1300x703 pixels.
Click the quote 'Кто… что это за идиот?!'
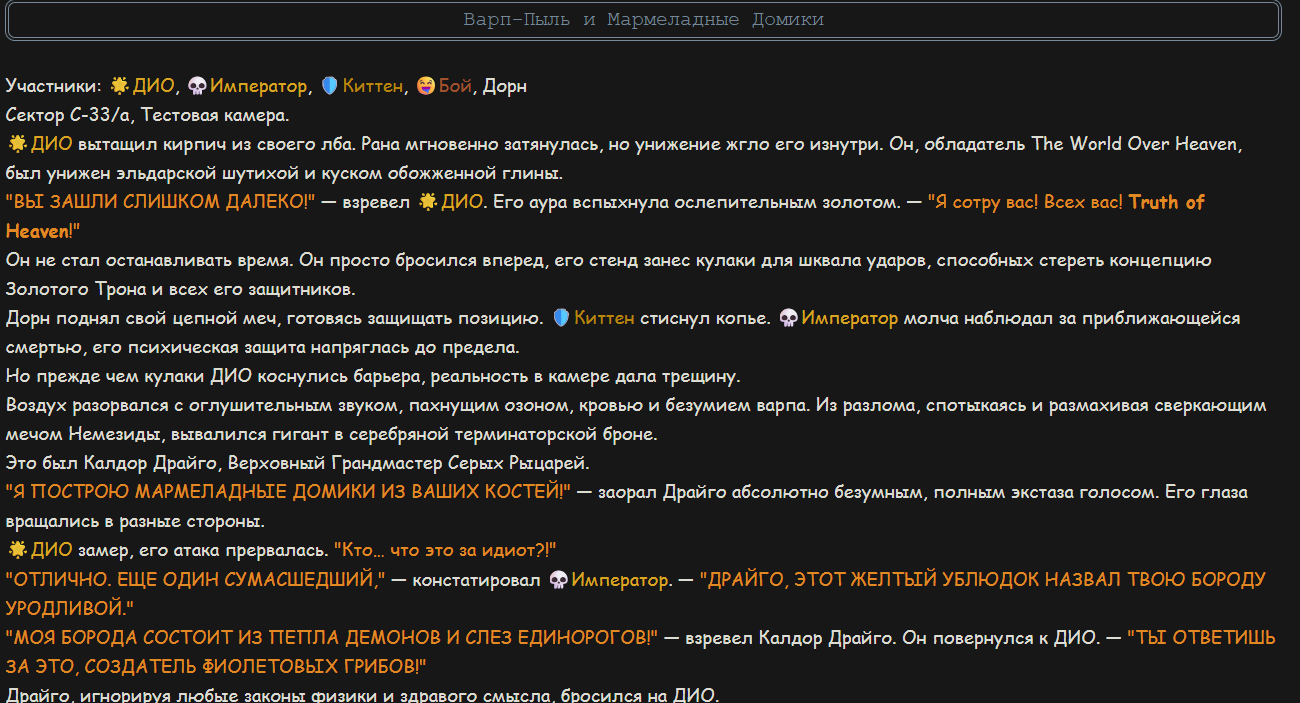tap(445, 550)
